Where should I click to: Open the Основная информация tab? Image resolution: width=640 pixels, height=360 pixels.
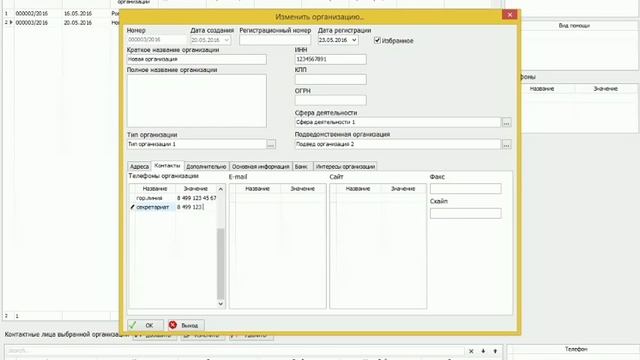point(260,167)
